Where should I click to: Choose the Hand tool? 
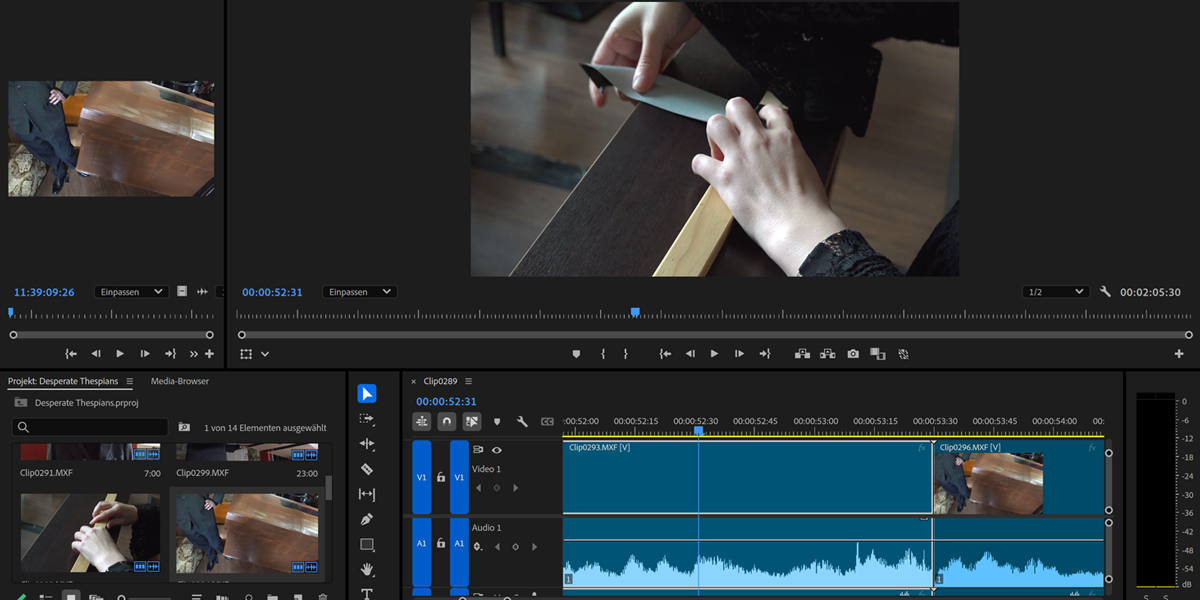tap(367, 570)
